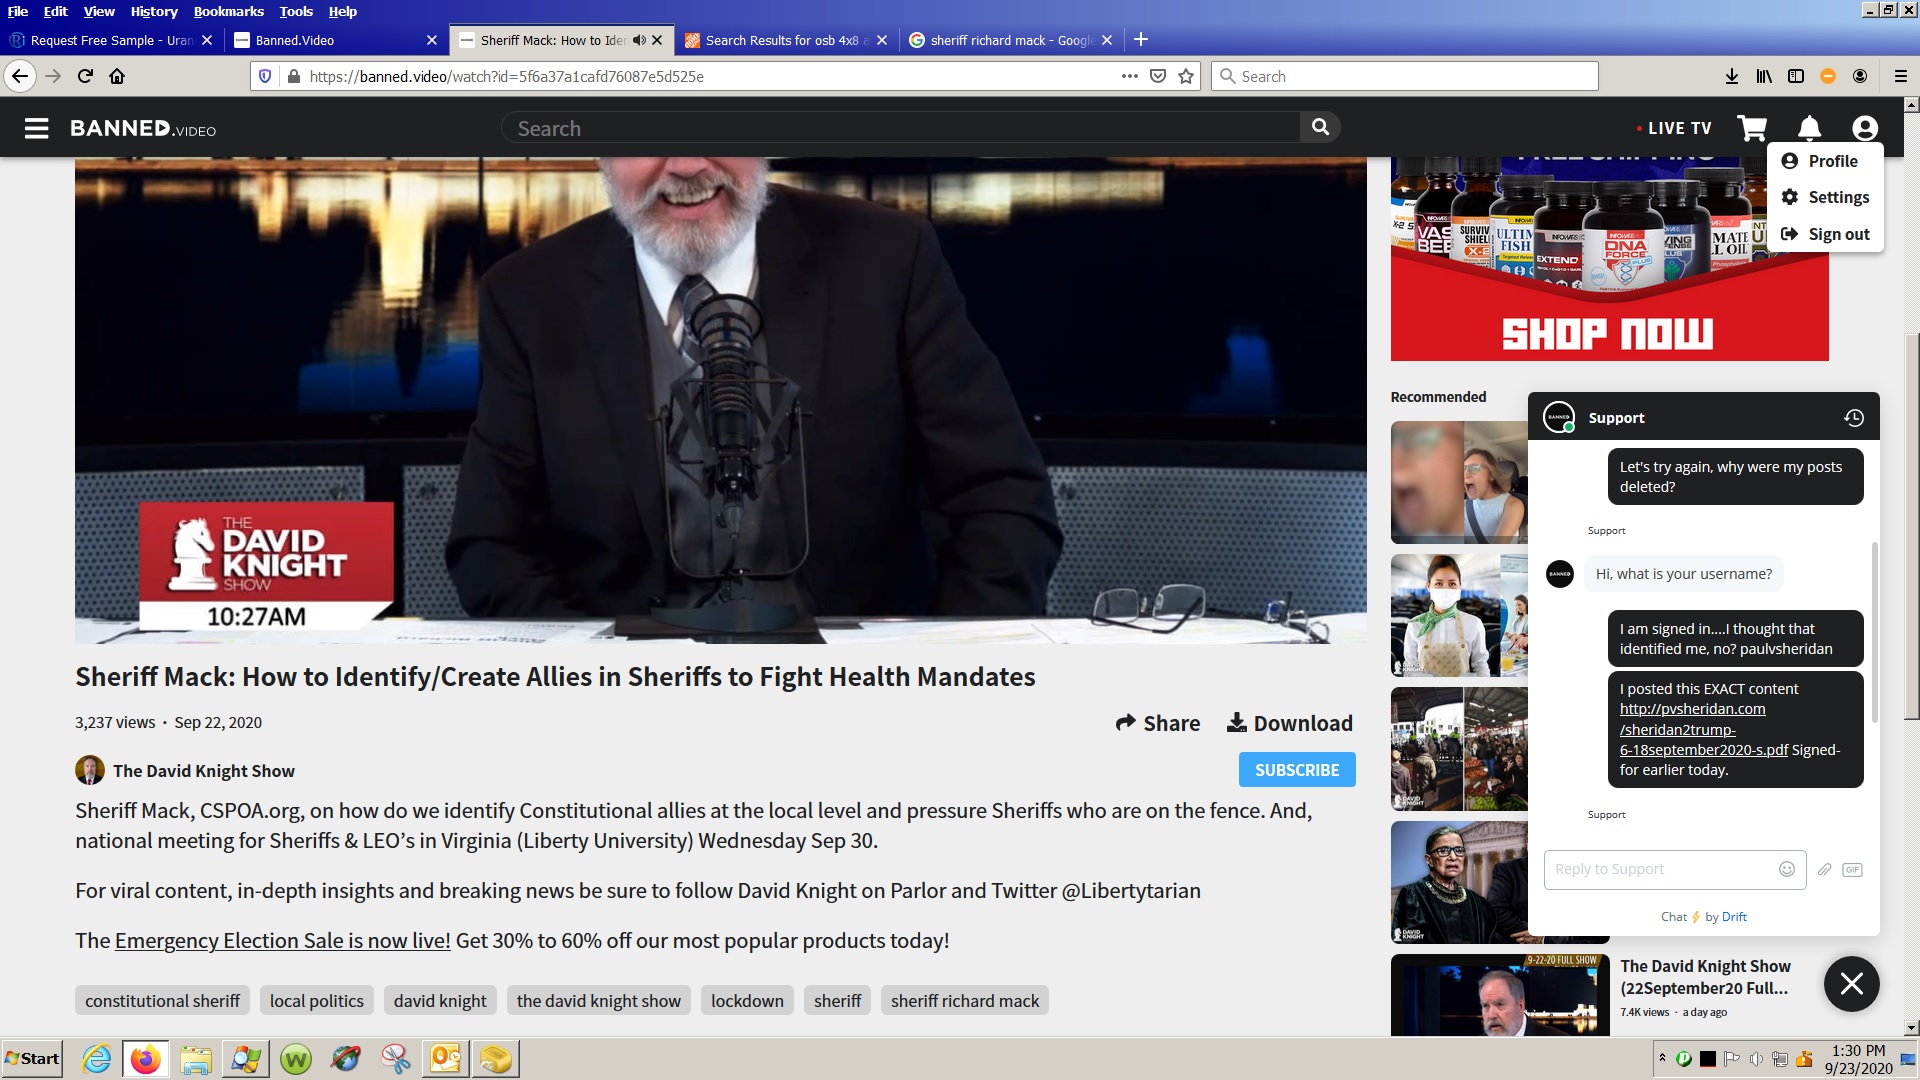Open Shop Now supplement ad banner
This screenshot has height=1080, width=1920.
(1609, 258)
